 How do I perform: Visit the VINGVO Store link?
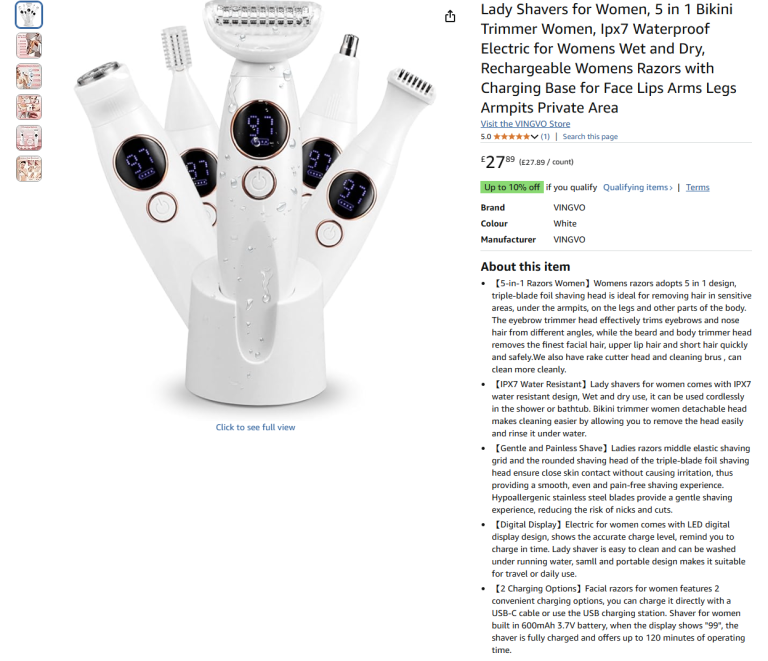point(525,124)
